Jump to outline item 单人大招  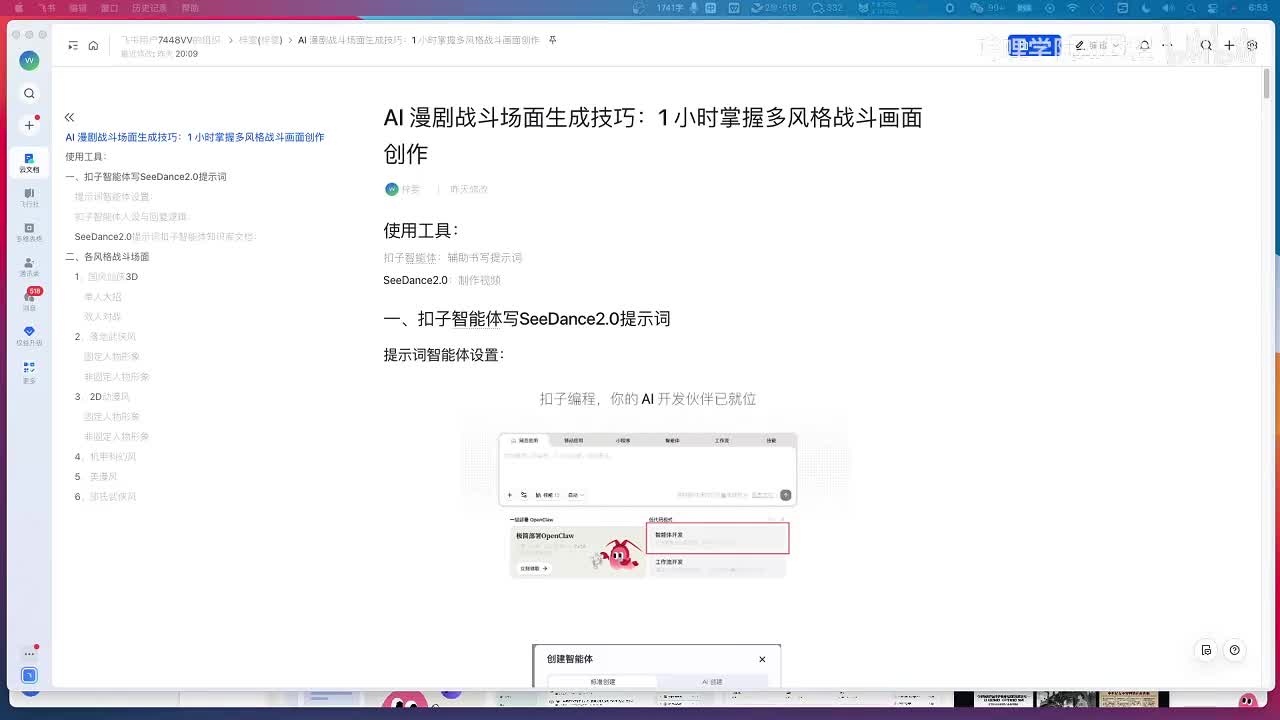point(103,297)
